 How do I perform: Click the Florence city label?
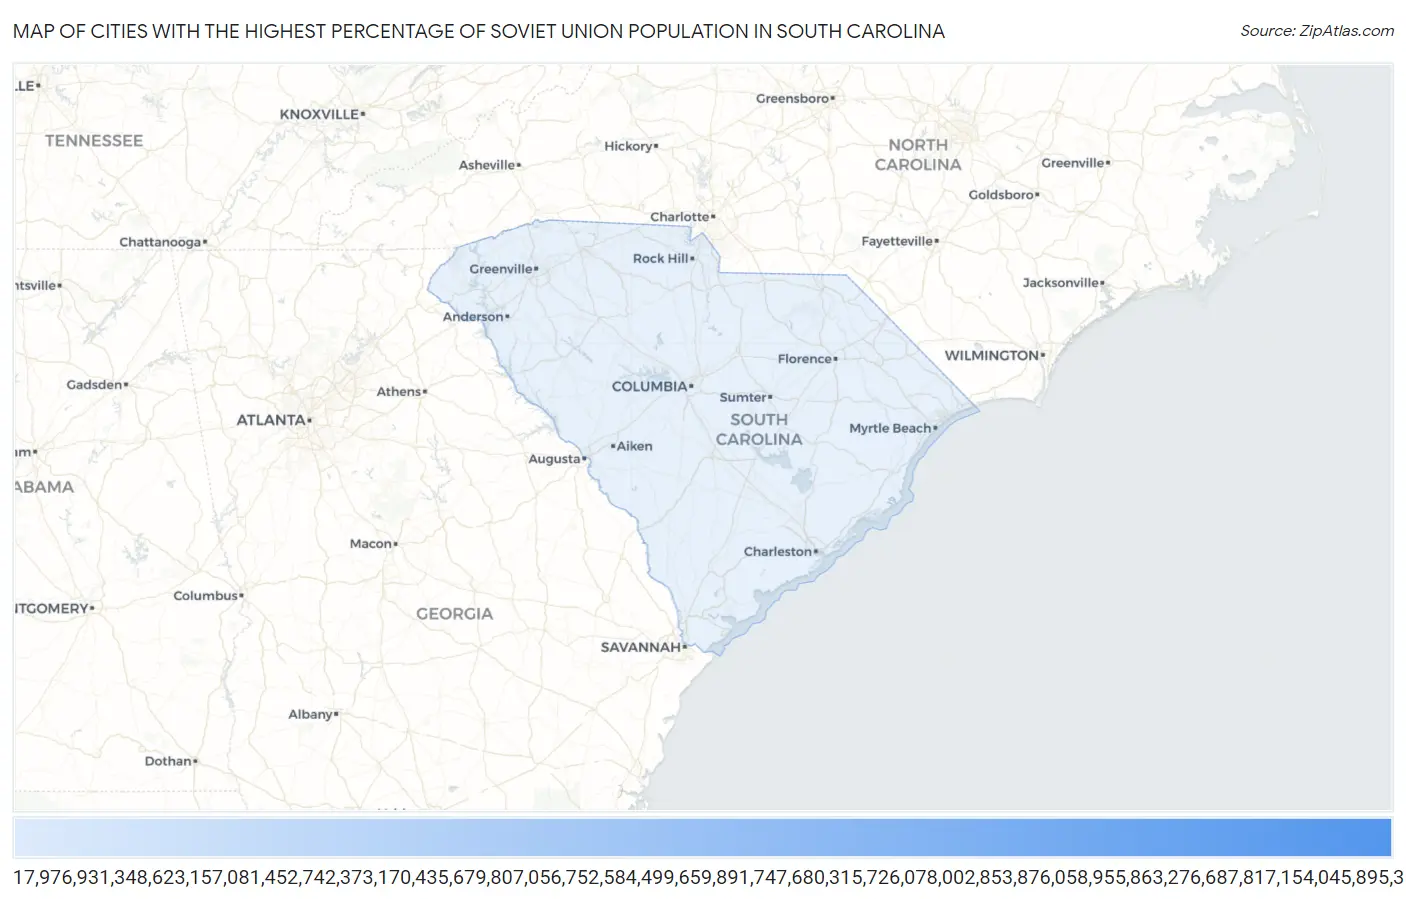pyautogui.click(x=805, y=358)
